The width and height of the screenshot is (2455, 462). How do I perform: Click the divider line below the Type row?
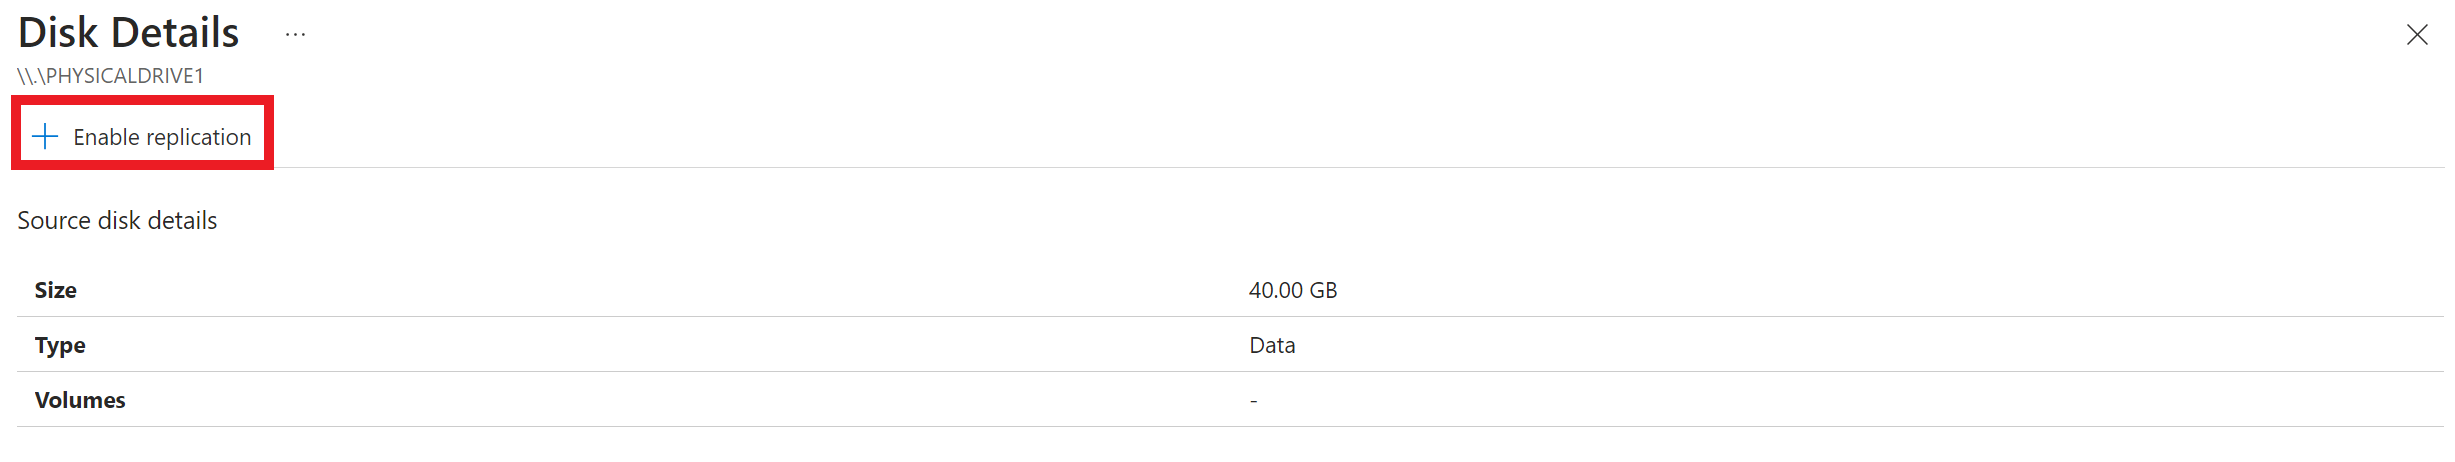[x=1200, y=372]
